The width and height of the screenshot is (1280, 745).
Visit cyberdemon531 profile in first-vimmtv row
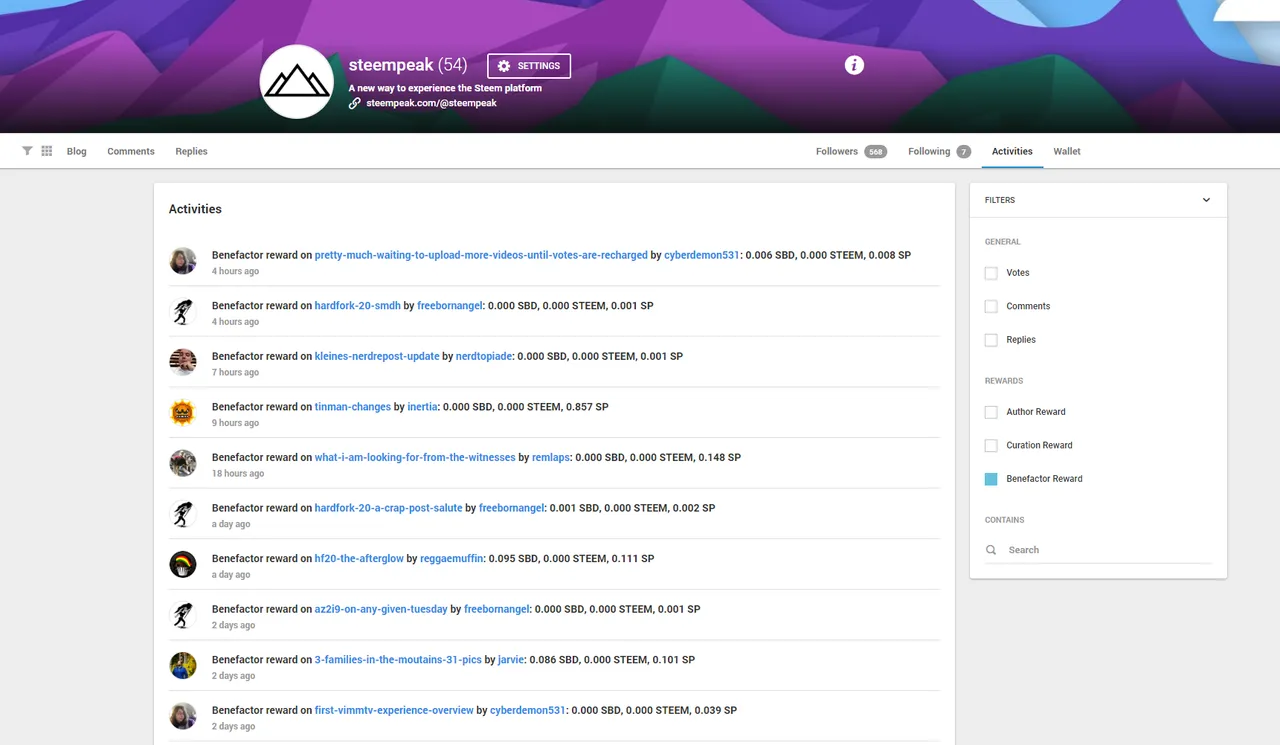(x=527, y=710)
